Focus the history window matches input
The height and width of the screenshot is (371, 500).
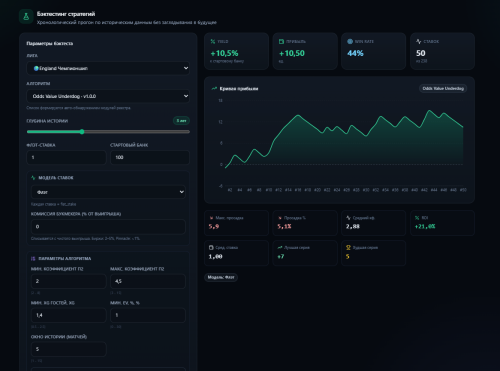click(68, 349)
